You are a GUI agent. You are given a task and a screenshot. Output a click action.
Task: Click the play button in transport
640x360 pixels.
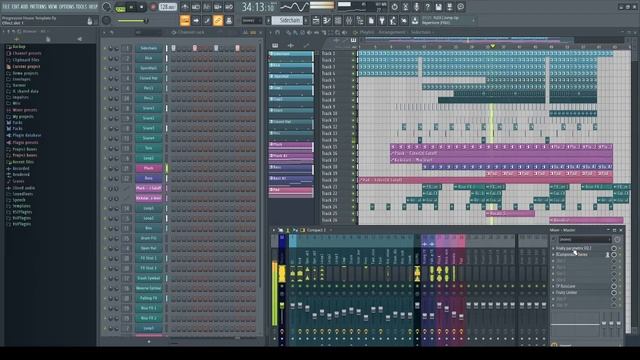[x=131, y=7]
